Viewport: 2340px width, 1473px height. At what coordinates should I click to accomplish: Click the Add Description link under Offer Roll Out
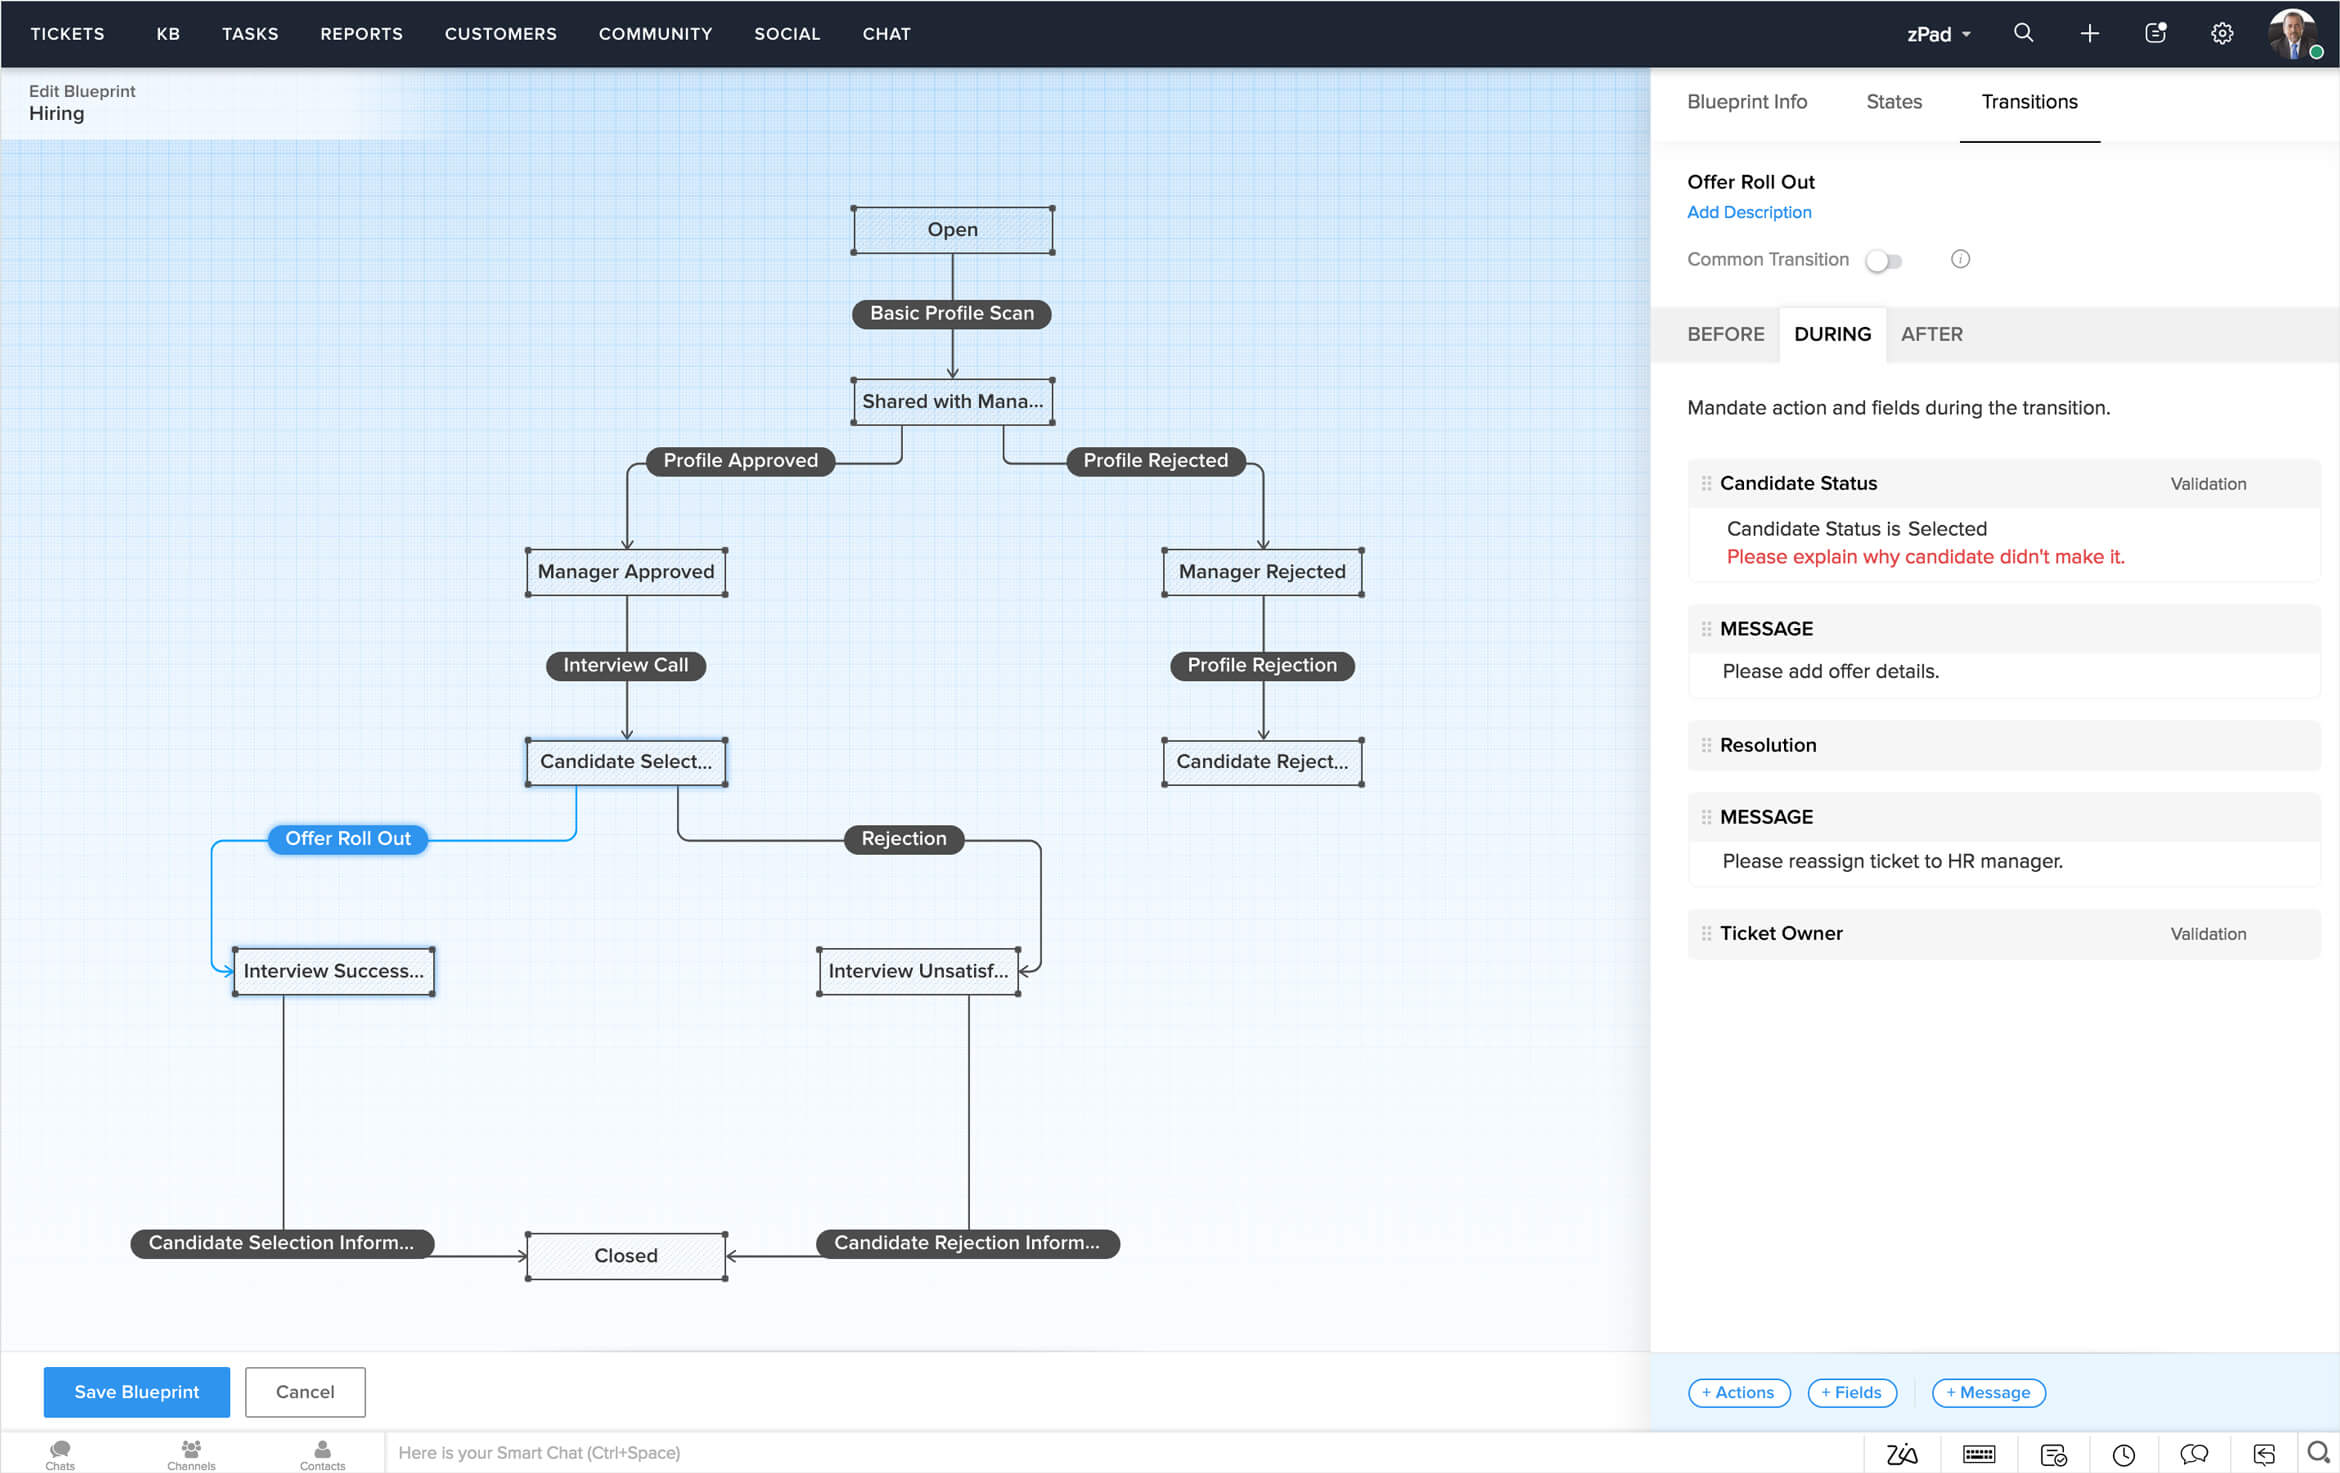coord(1748,212)
